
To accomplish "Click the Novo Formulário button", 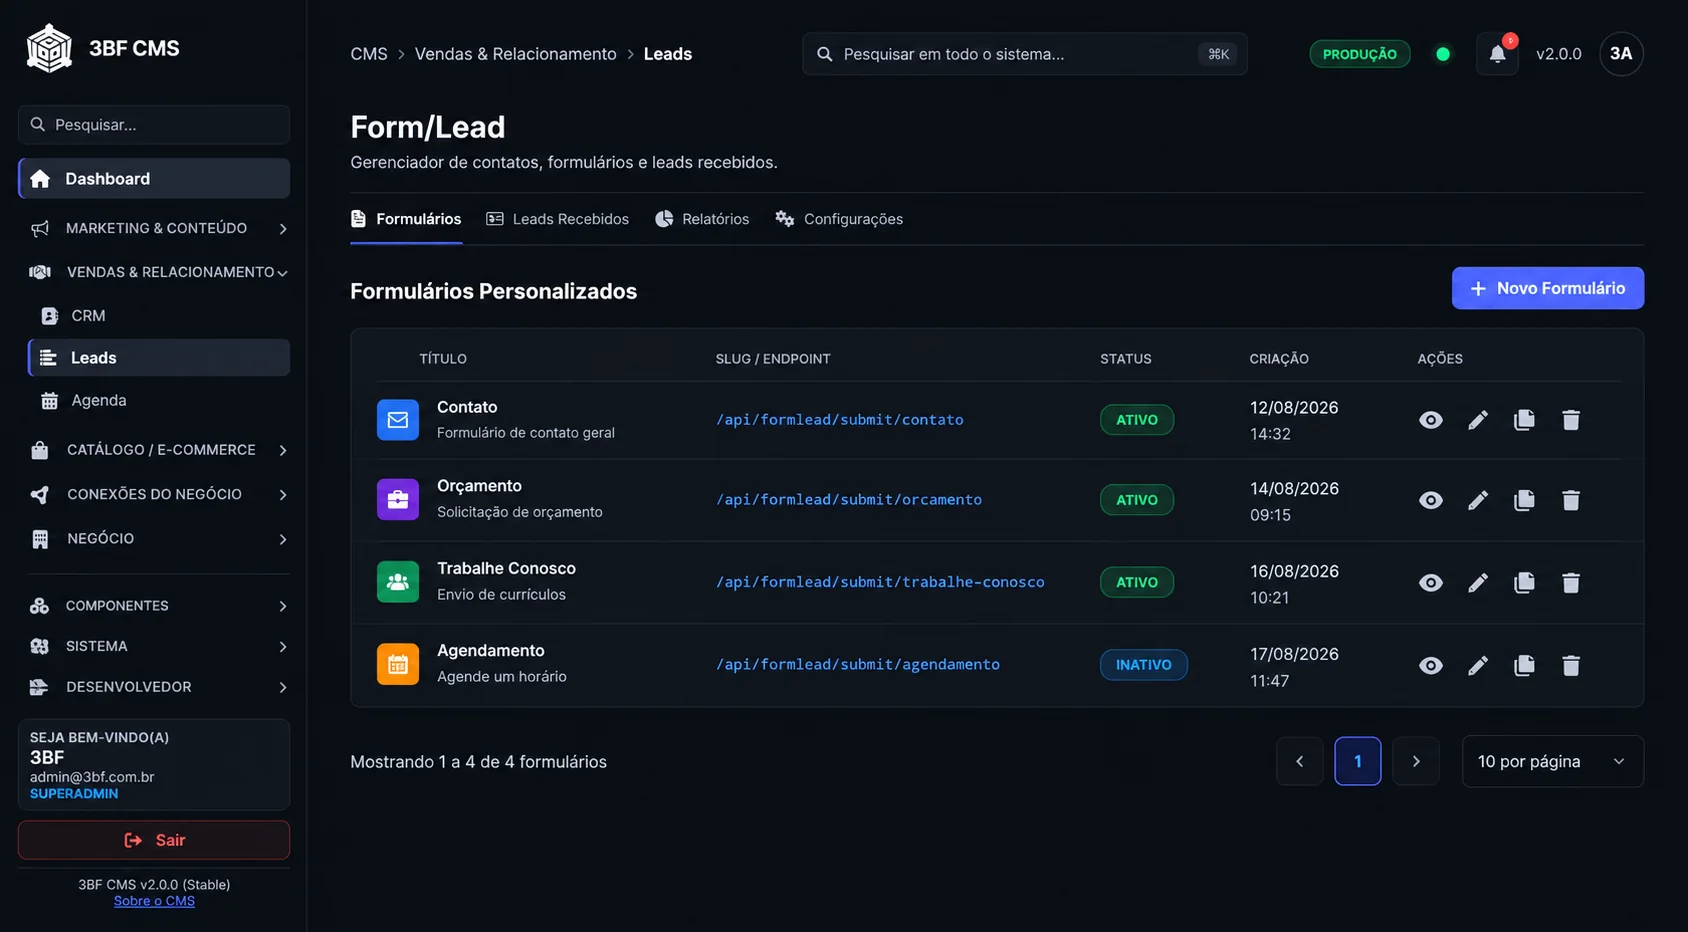I will [x=1548, y=288].
